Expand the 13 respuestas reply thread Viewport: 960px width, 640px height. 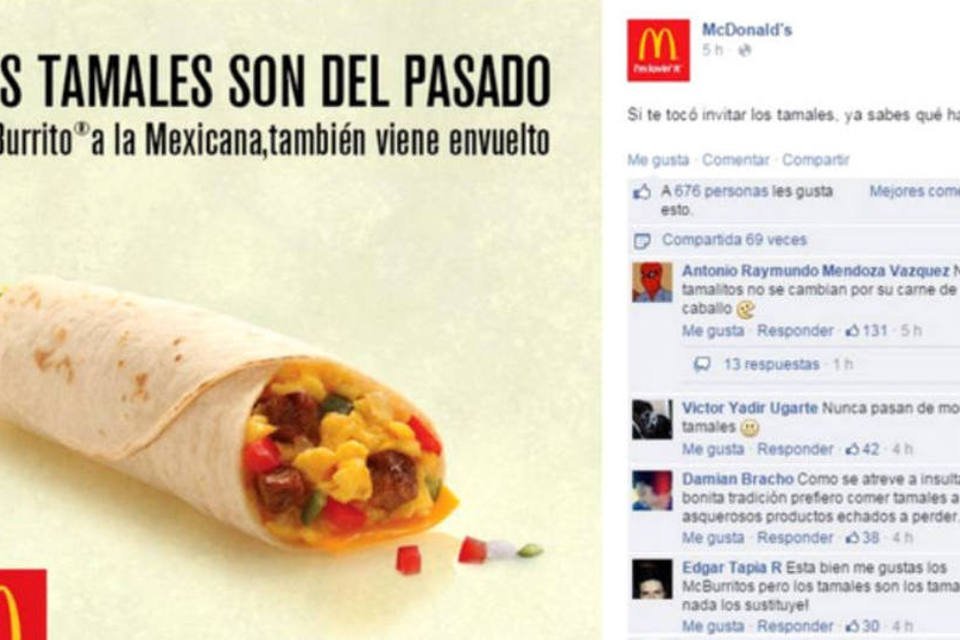tap(771, 364)
